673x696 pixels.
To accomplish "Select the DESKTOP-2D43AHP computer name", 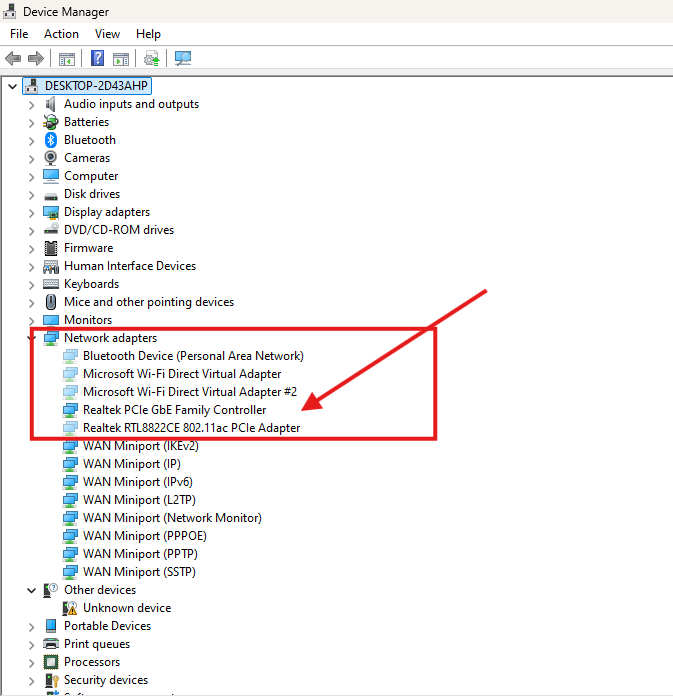I will pyautogui.click(x=96, y=86).
